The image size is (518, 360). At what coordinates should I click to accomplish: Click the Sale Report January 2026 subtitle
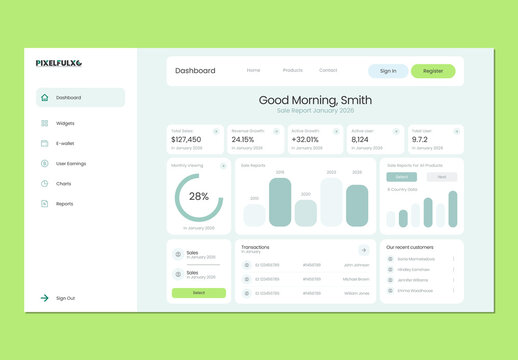315,110
